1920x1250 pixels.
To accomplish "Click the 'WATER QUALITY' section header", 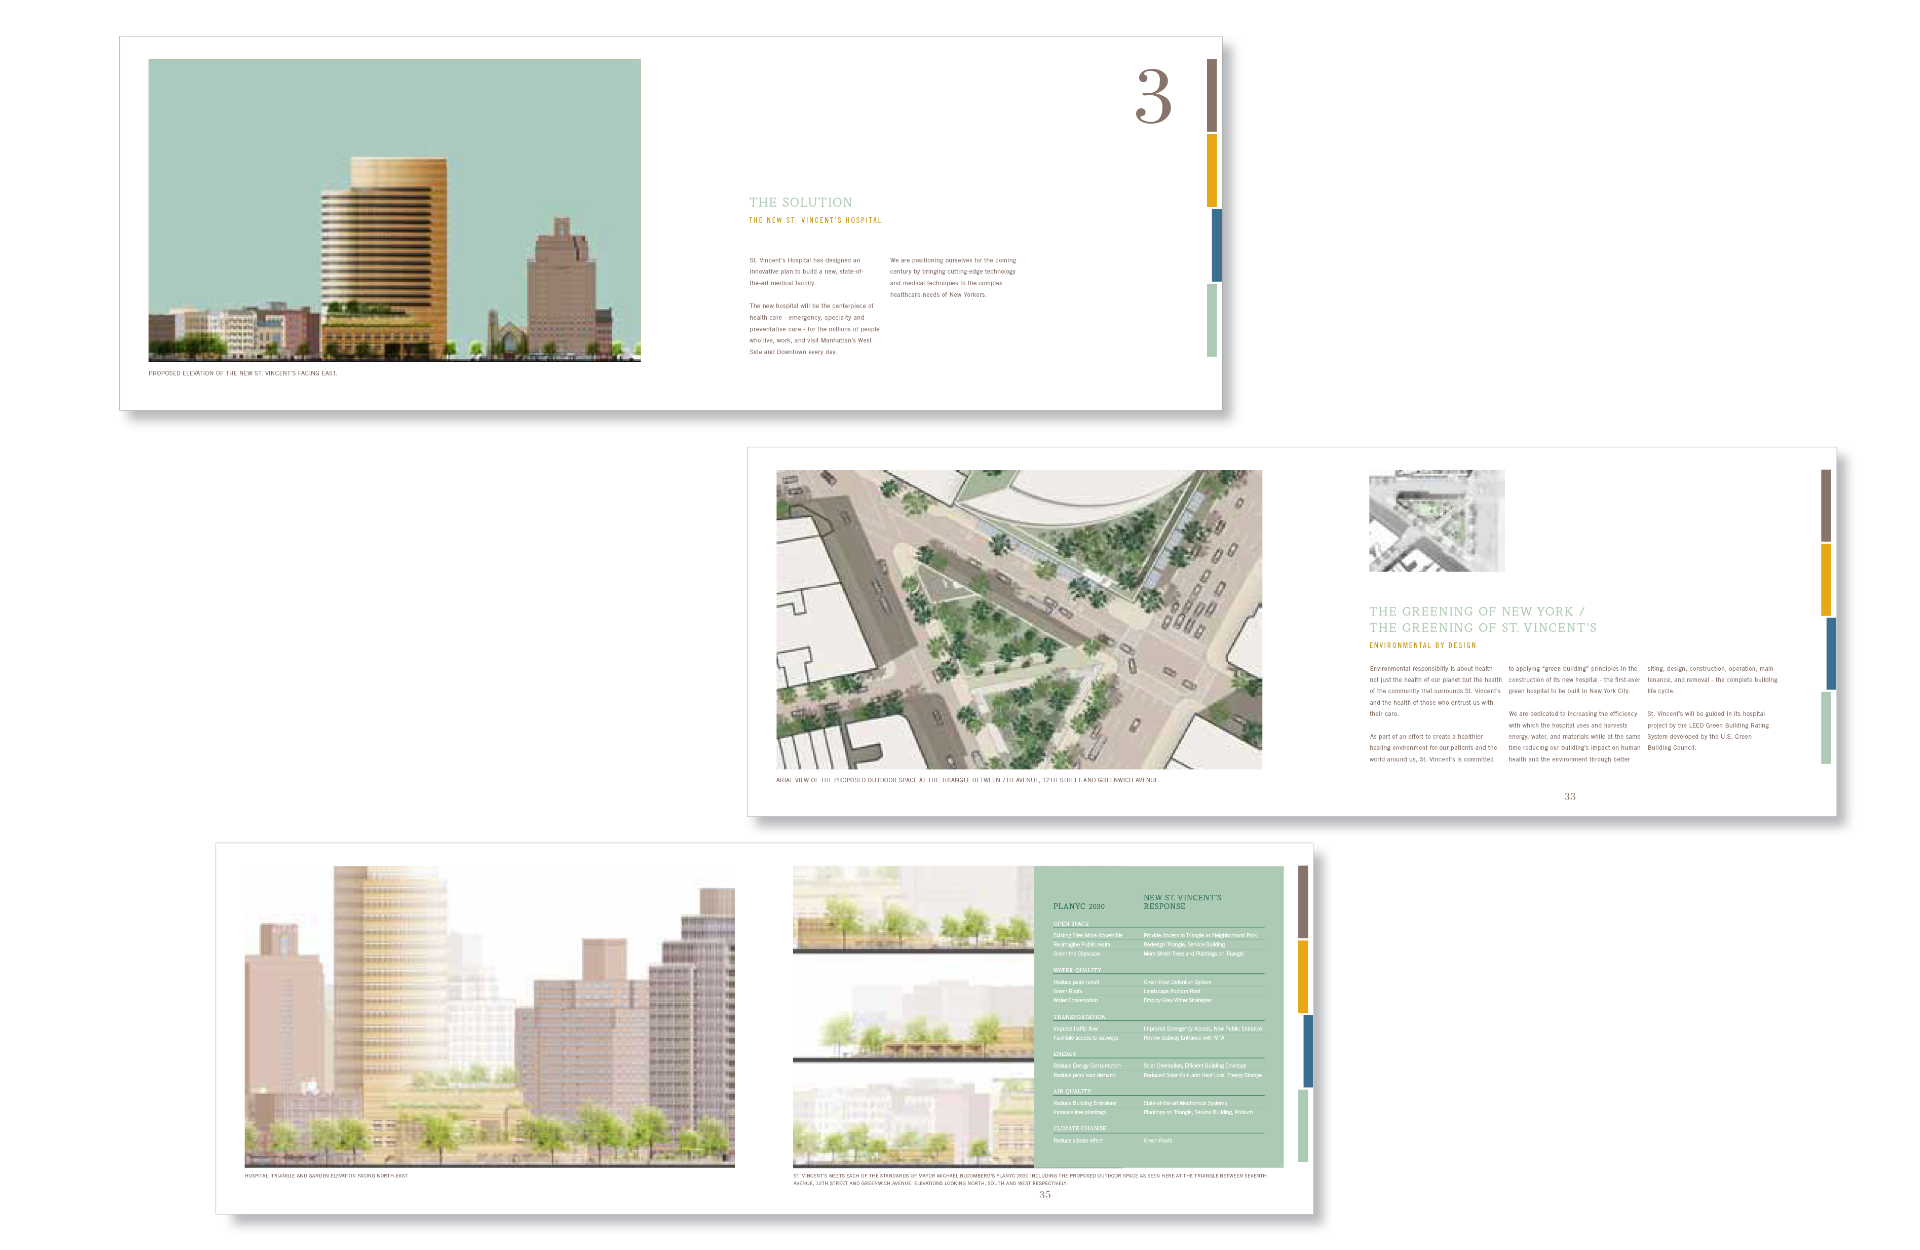I will pyautogui.click(x=1077, y=970).
